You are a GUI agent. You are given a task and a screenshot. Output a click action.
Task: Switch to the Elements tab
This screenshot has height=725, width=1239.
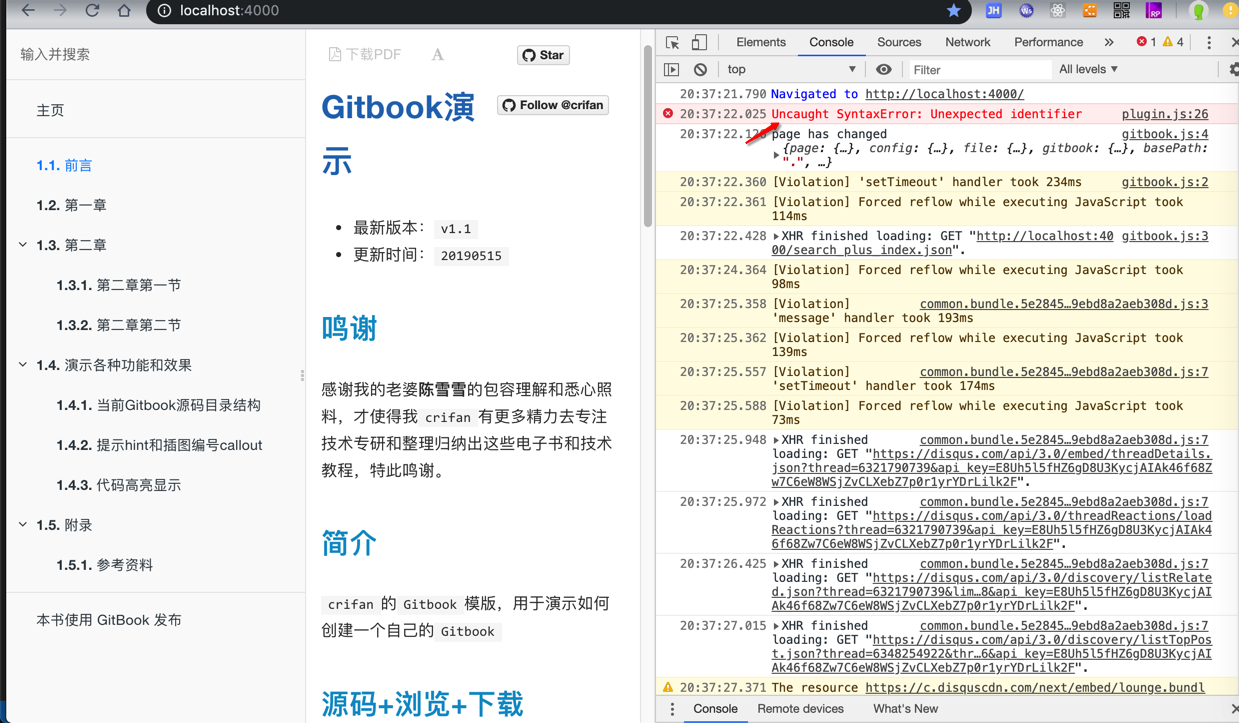tap(761, 42)
